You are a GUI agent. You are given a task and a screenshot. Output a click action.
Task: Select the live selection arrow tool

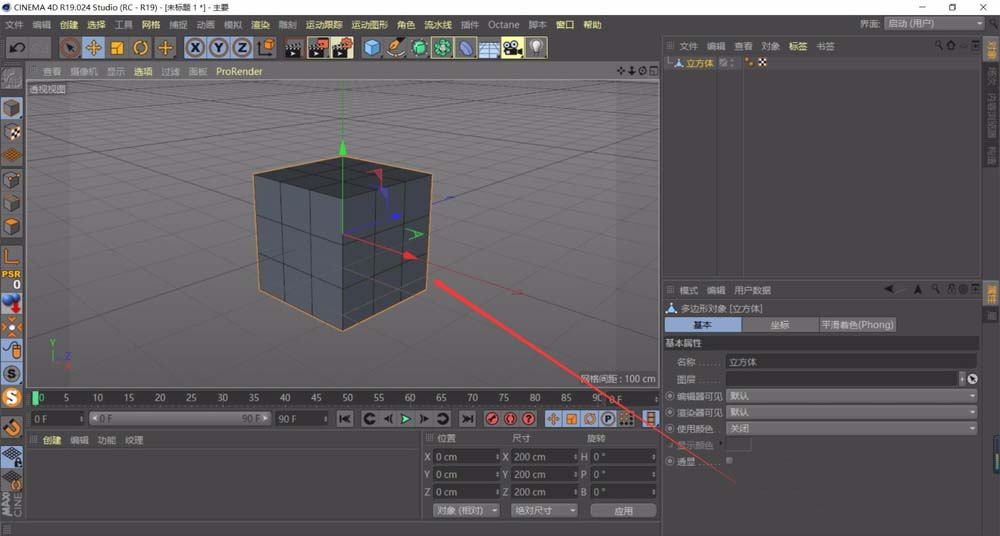tap(70, 48)
